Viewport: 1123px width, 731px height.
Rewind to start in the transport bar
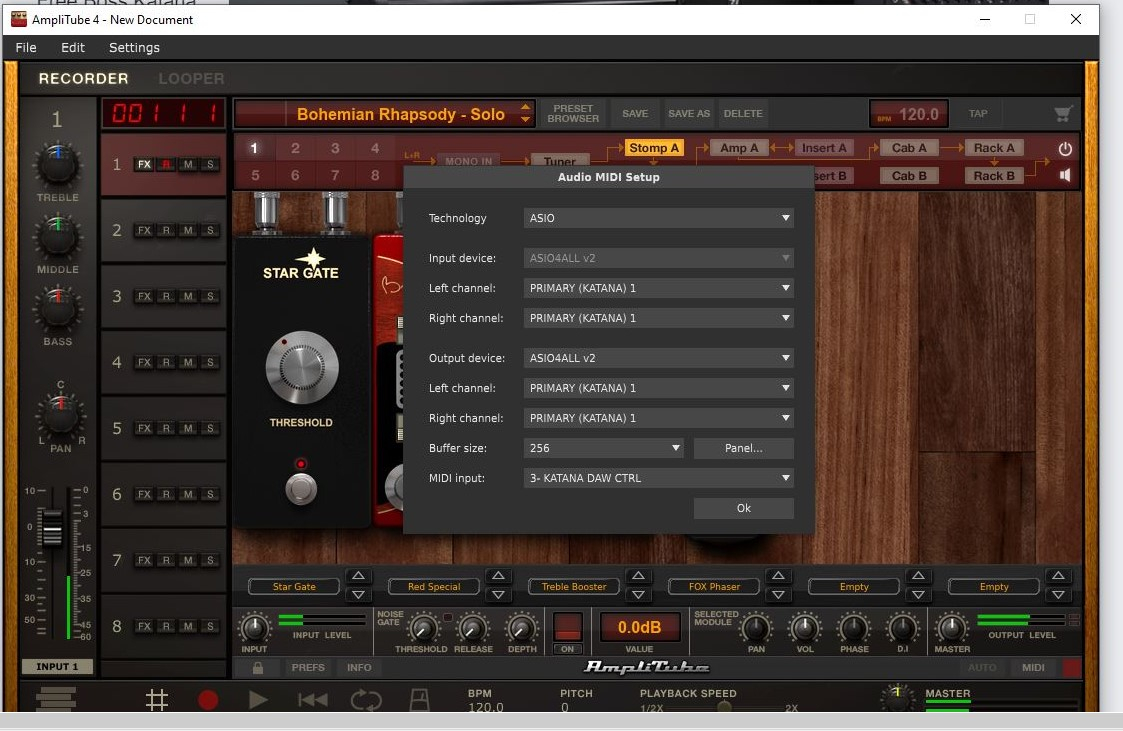tap(312, 699)
